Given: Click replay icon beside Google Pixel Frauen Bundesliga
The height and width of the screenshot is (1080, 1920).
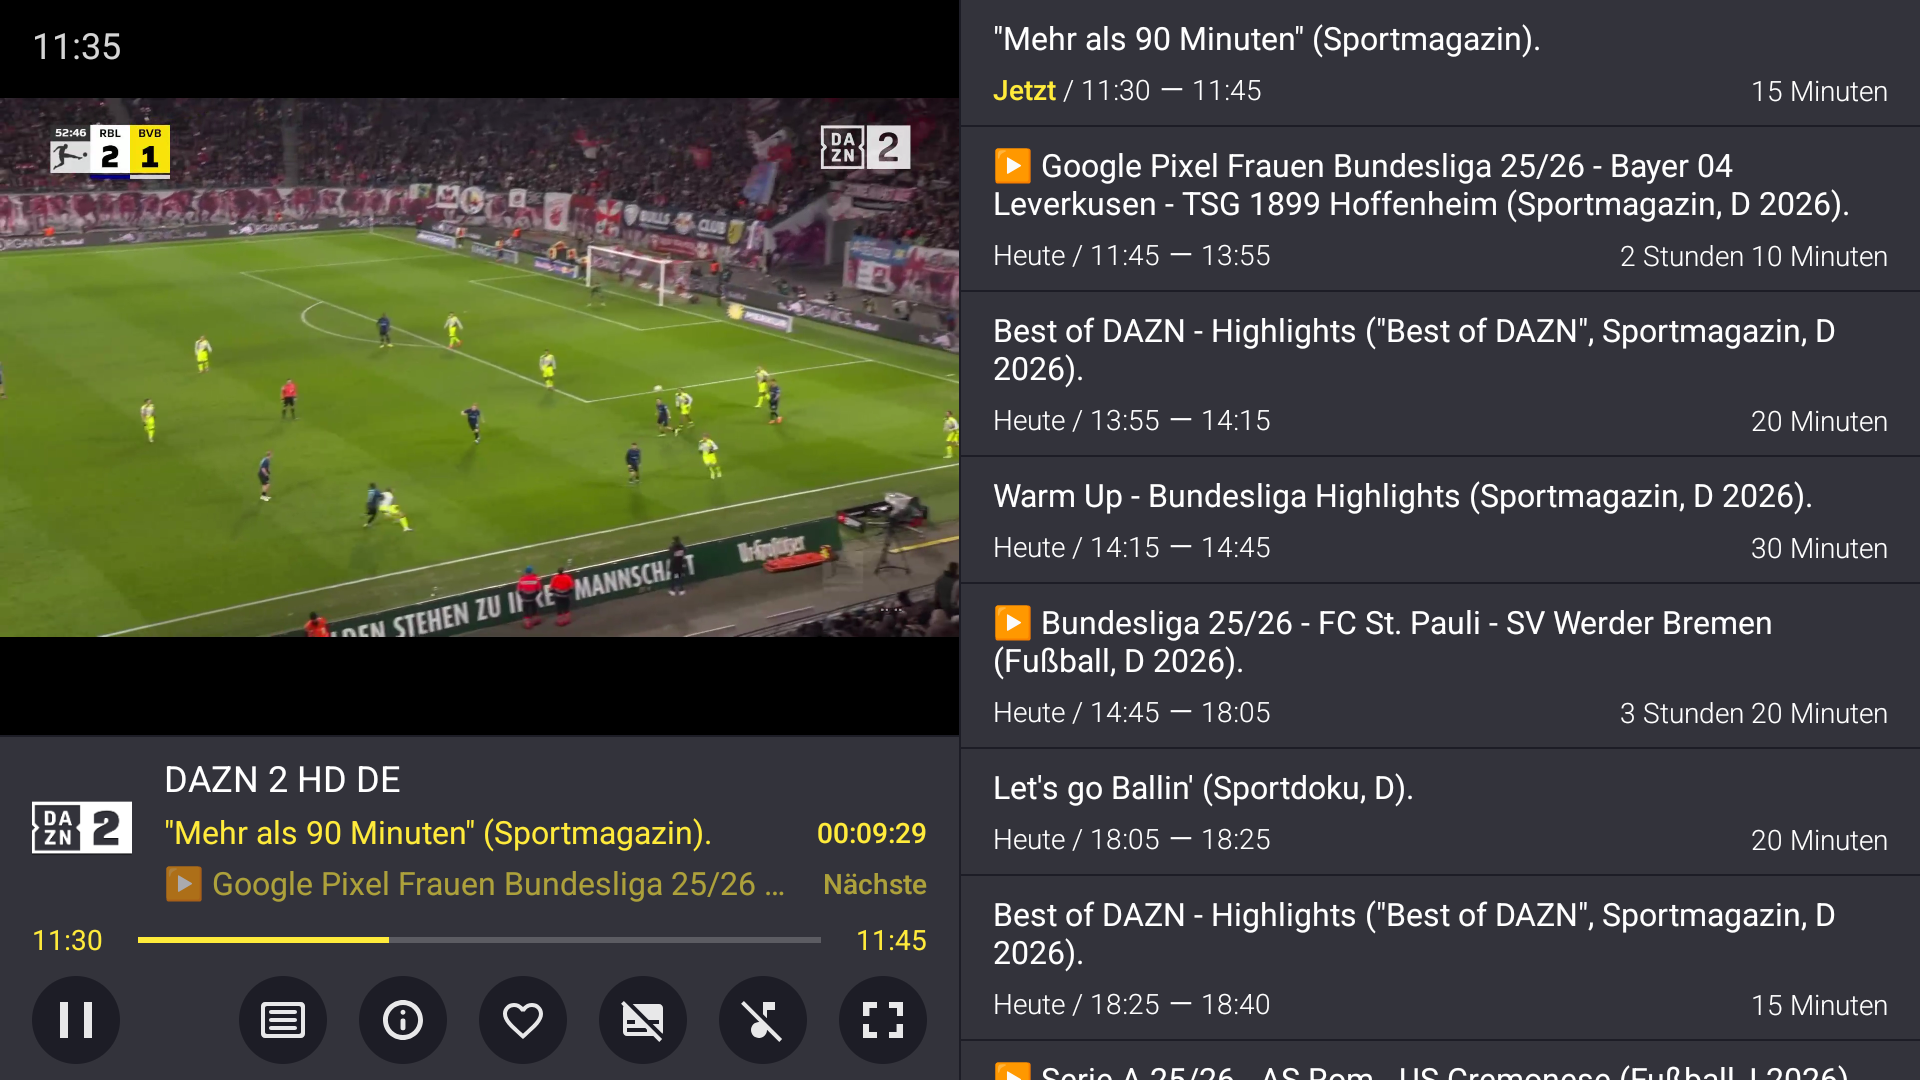Looking at the screenshot, I should (x=1012, y=166).
